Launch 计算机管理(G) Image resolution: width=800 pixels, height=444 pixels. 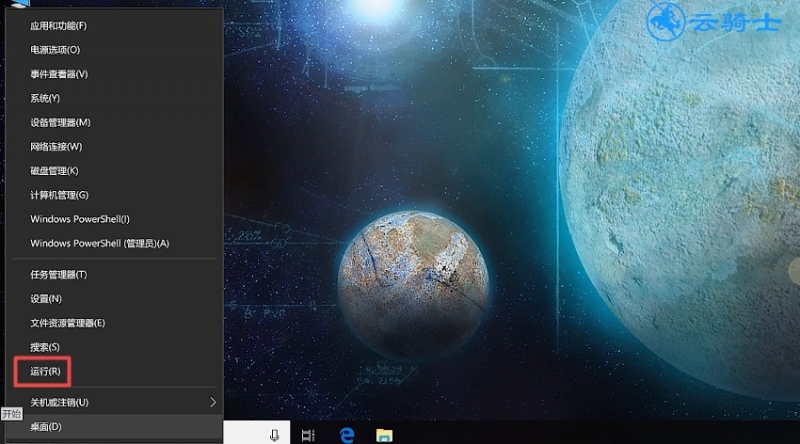[x=114, y=195]
